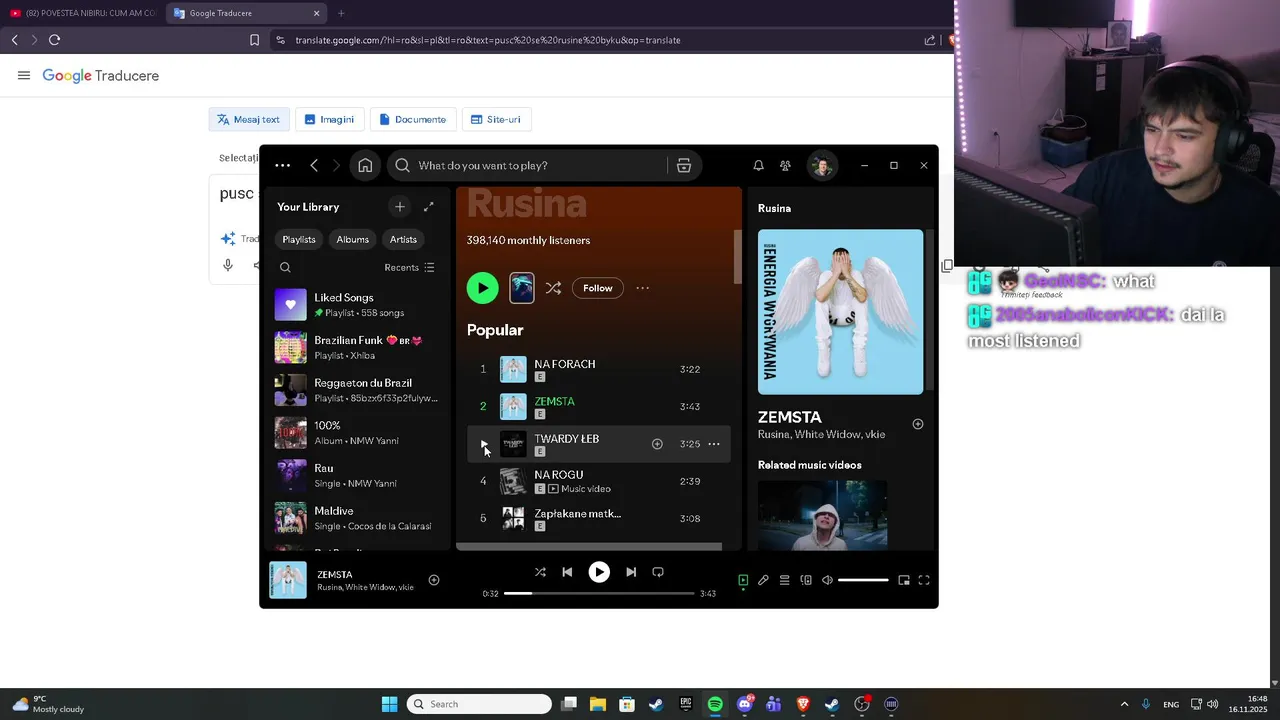Toggle Now Playing view panel
The width and height of the screenshot is (1280, 720).
click(x=743, y=580)
